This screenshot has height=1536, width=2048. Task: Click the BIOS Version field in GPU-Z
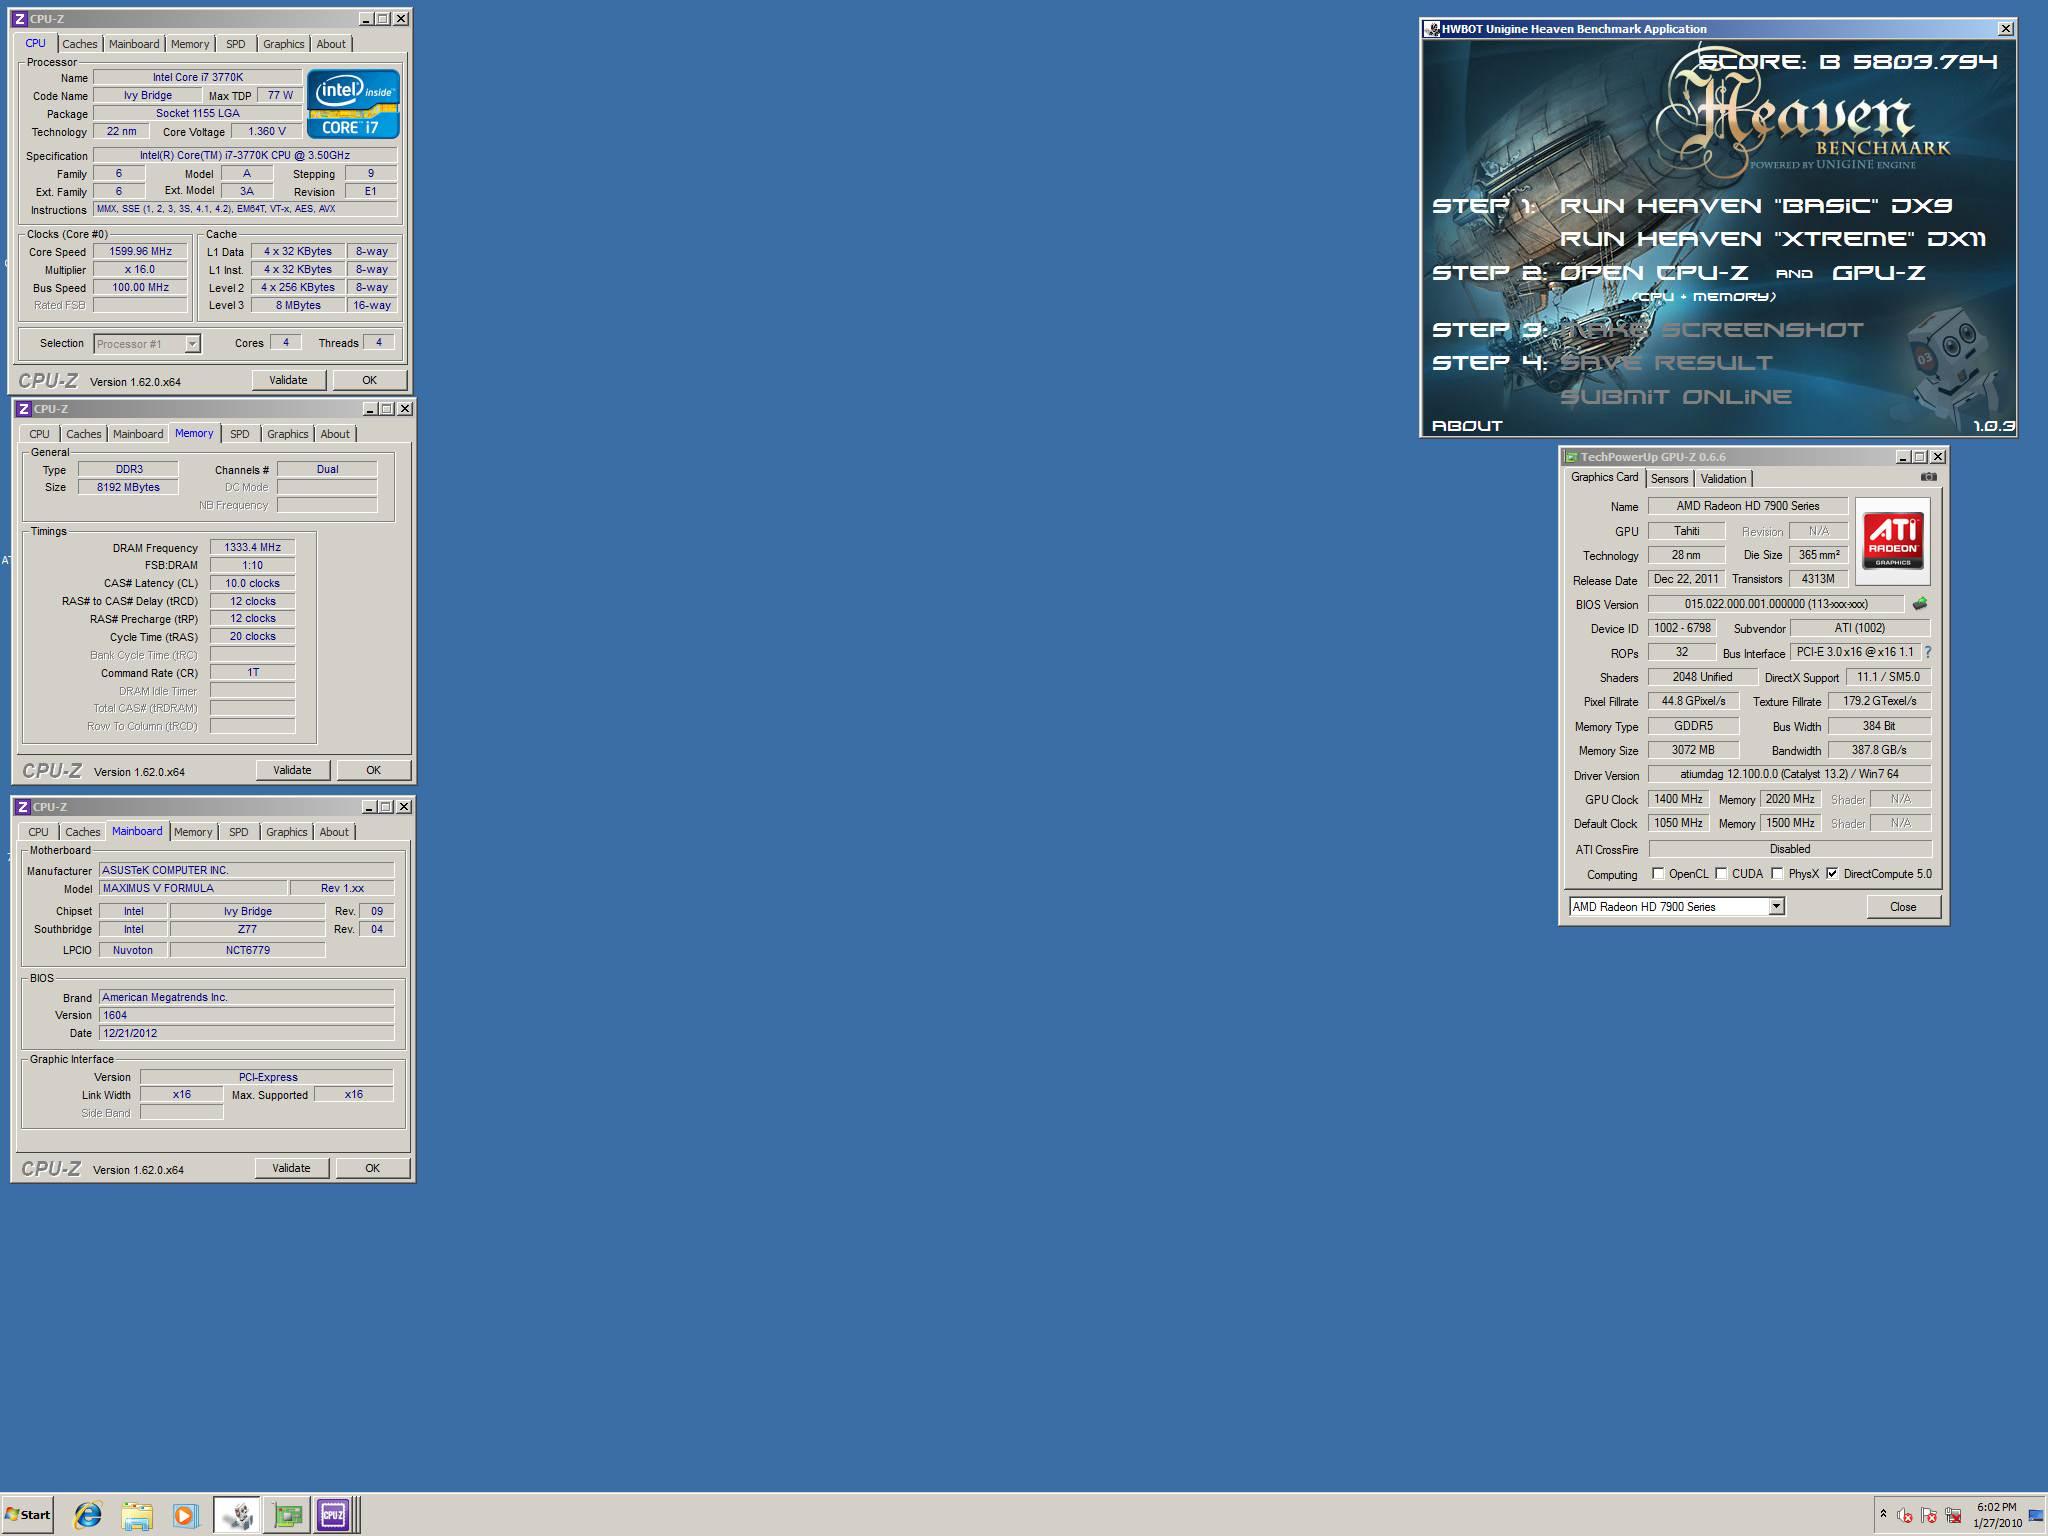pyautogui.click(x=1775, y=604)
